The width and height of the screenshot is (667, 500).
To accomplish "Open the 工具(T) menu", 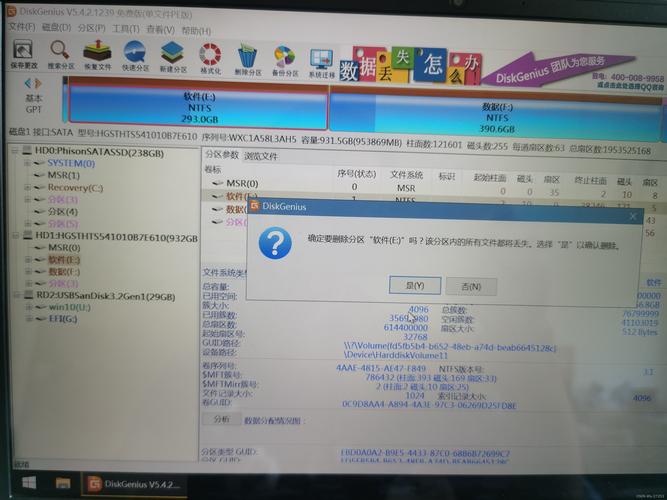I will 125,29.
